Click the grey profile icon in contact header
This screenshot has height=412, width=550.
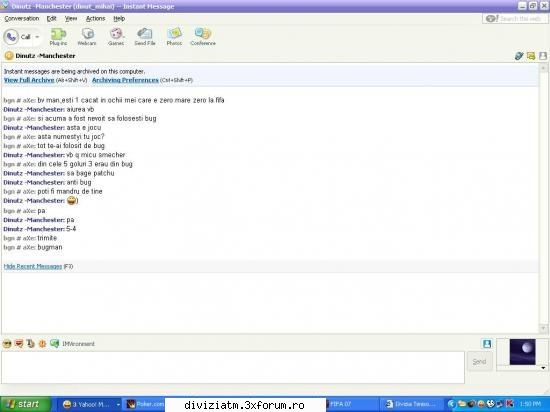(x=543, y=56)
